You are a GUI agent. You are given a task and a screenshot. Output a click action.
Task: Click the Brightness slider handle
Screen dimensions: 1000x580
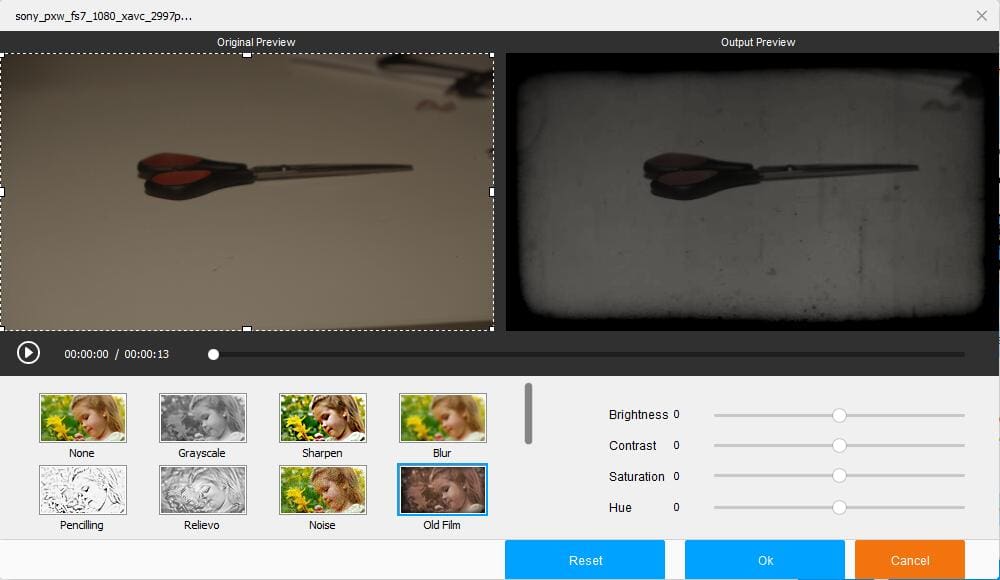coord(839,415)
